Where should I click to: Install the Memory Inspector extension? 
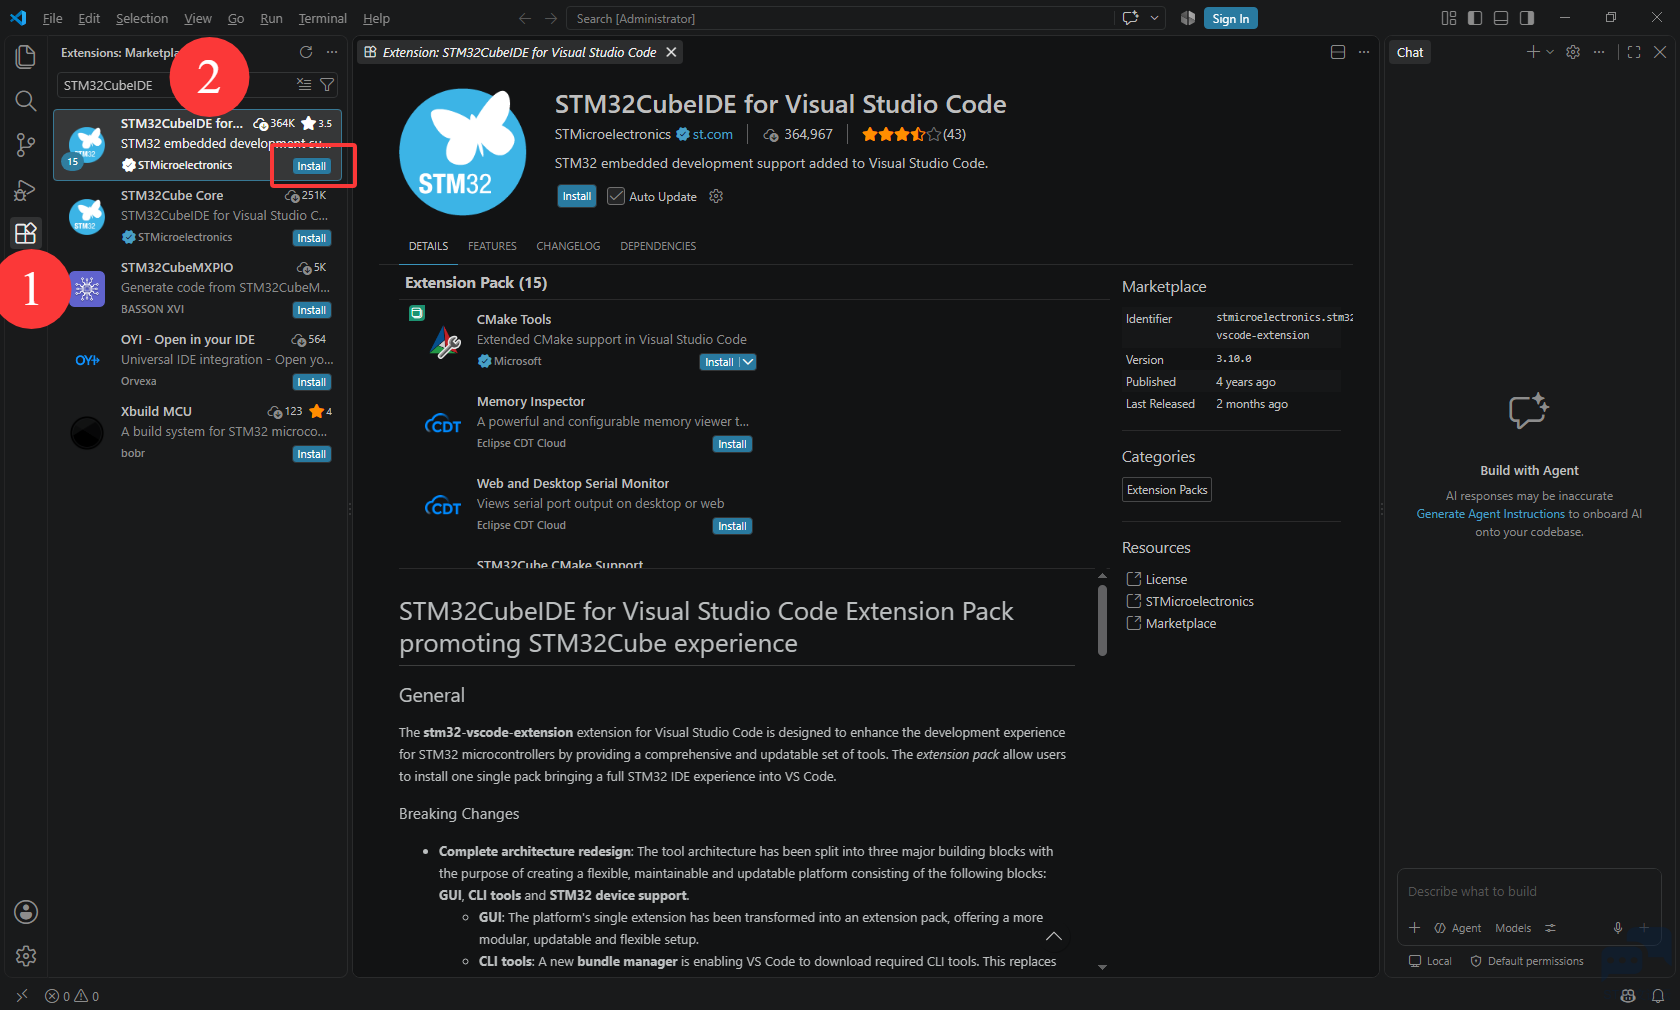point(732,444)
